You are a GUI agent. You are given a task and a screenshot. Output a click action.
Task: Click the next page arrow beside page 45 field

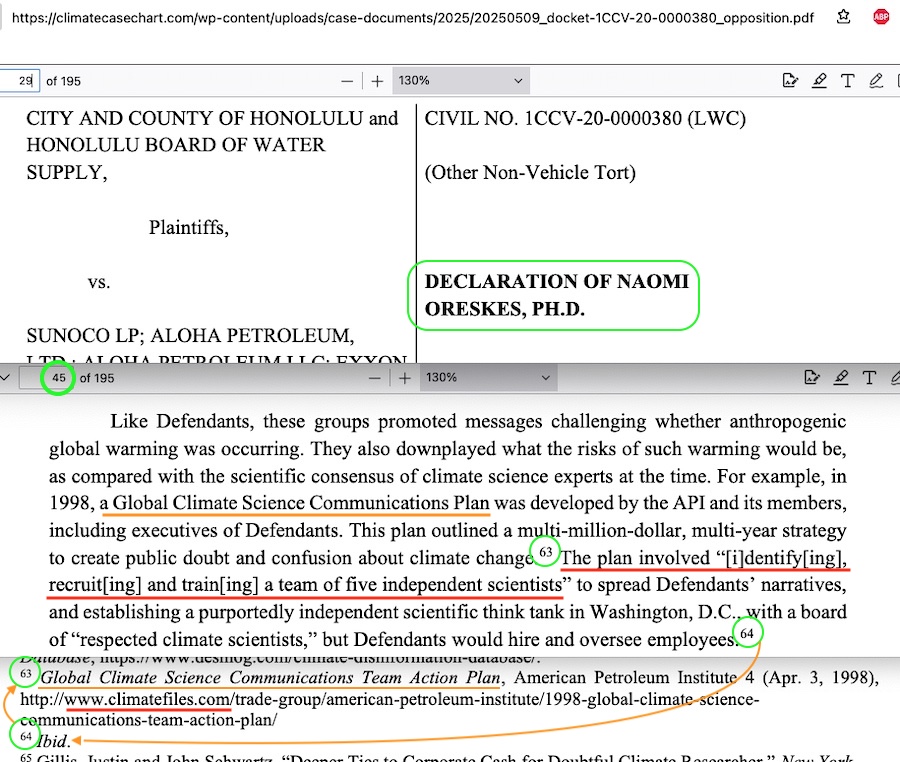(7, 378)
